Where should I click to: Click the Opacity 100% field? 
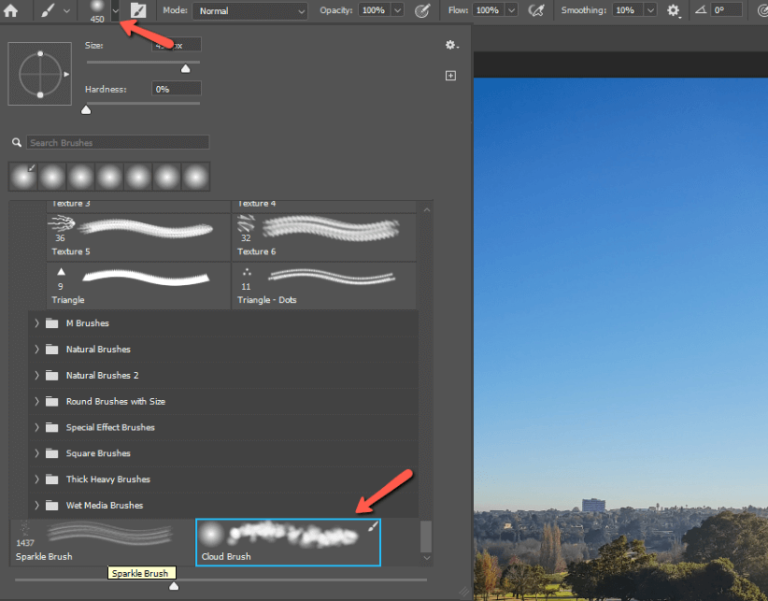click(x=374, y=10)
